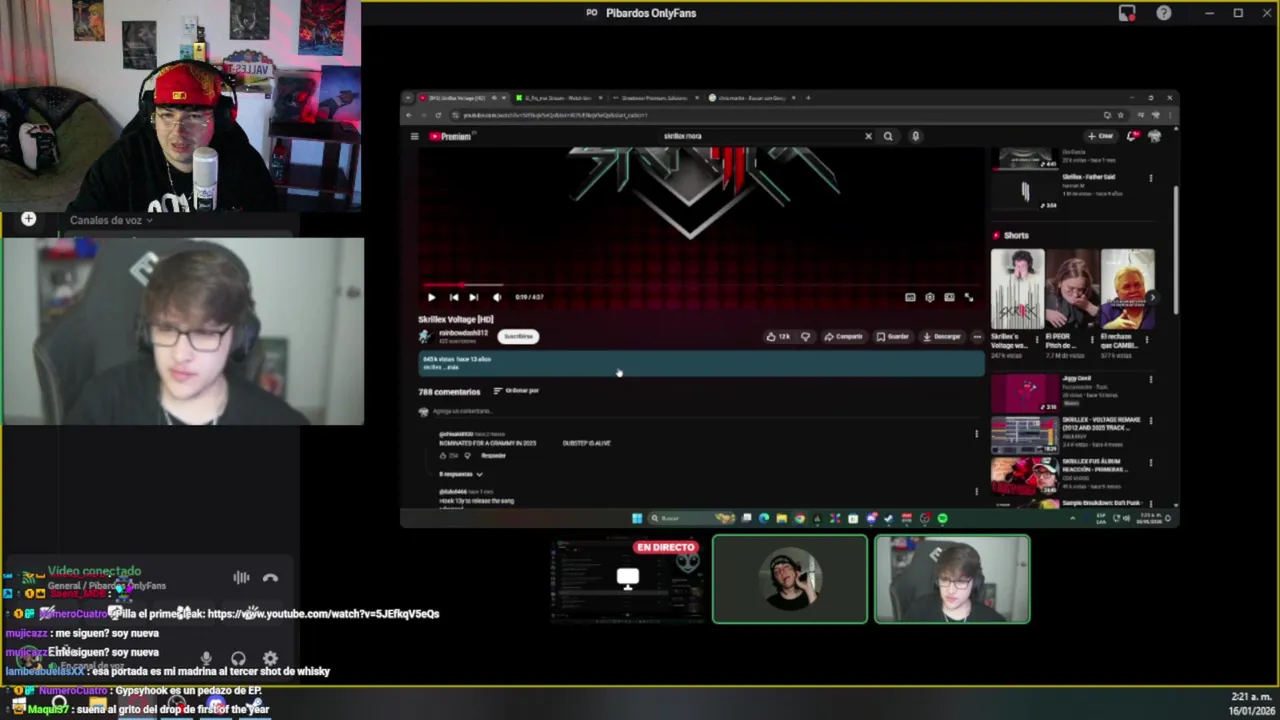Open Chrome's tab search dropdown arrow
The height and width of the screenshot is (720, 1280).
click(408, 98)
